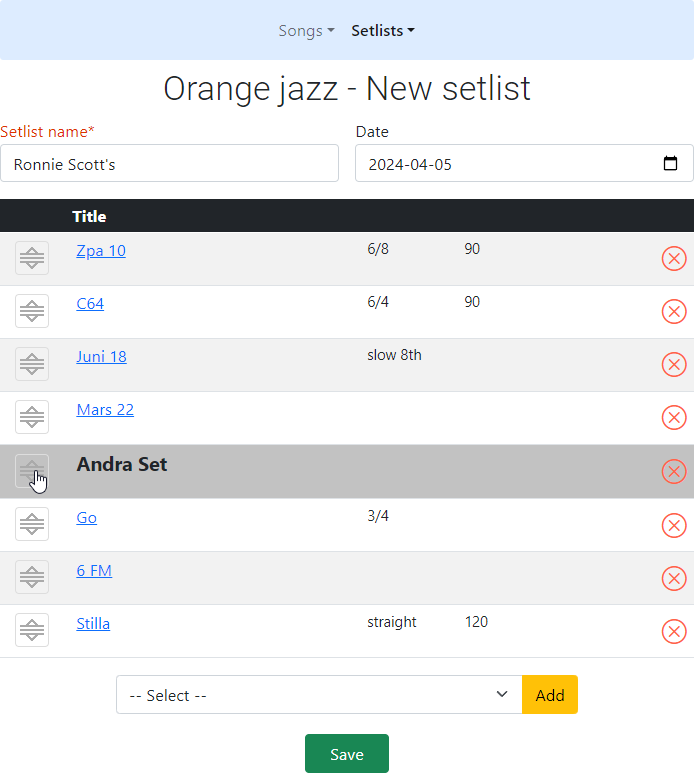Delete 6 FM from the setlist
This screenshot has width=694, height=773.
click(674, 578)
